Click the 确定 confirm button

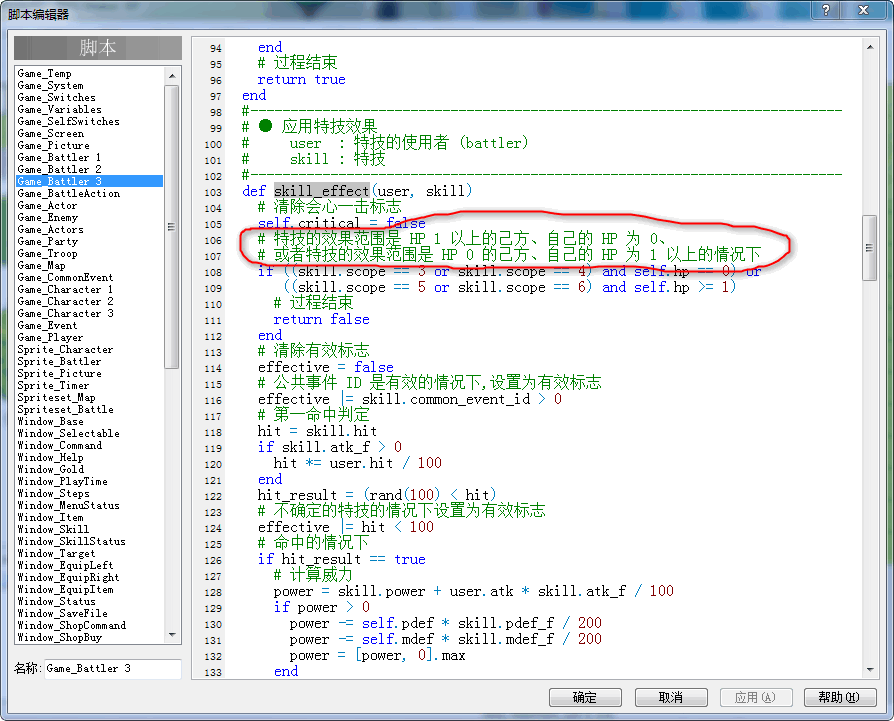tap(585, 697)
